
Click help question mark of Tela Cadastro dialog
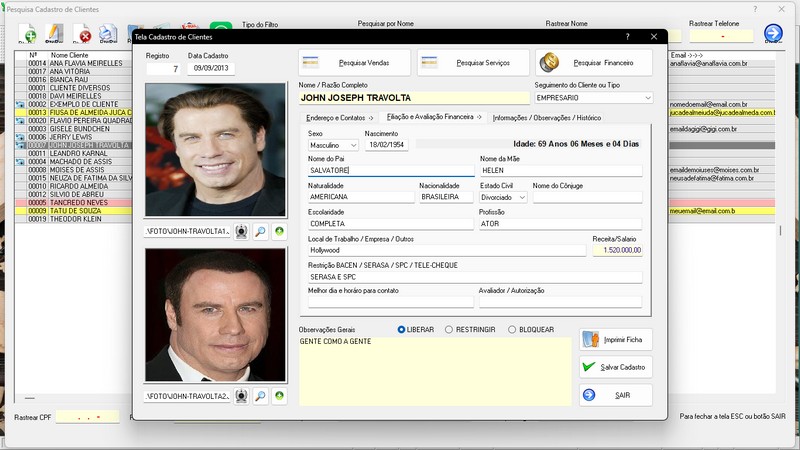[628, 37]
